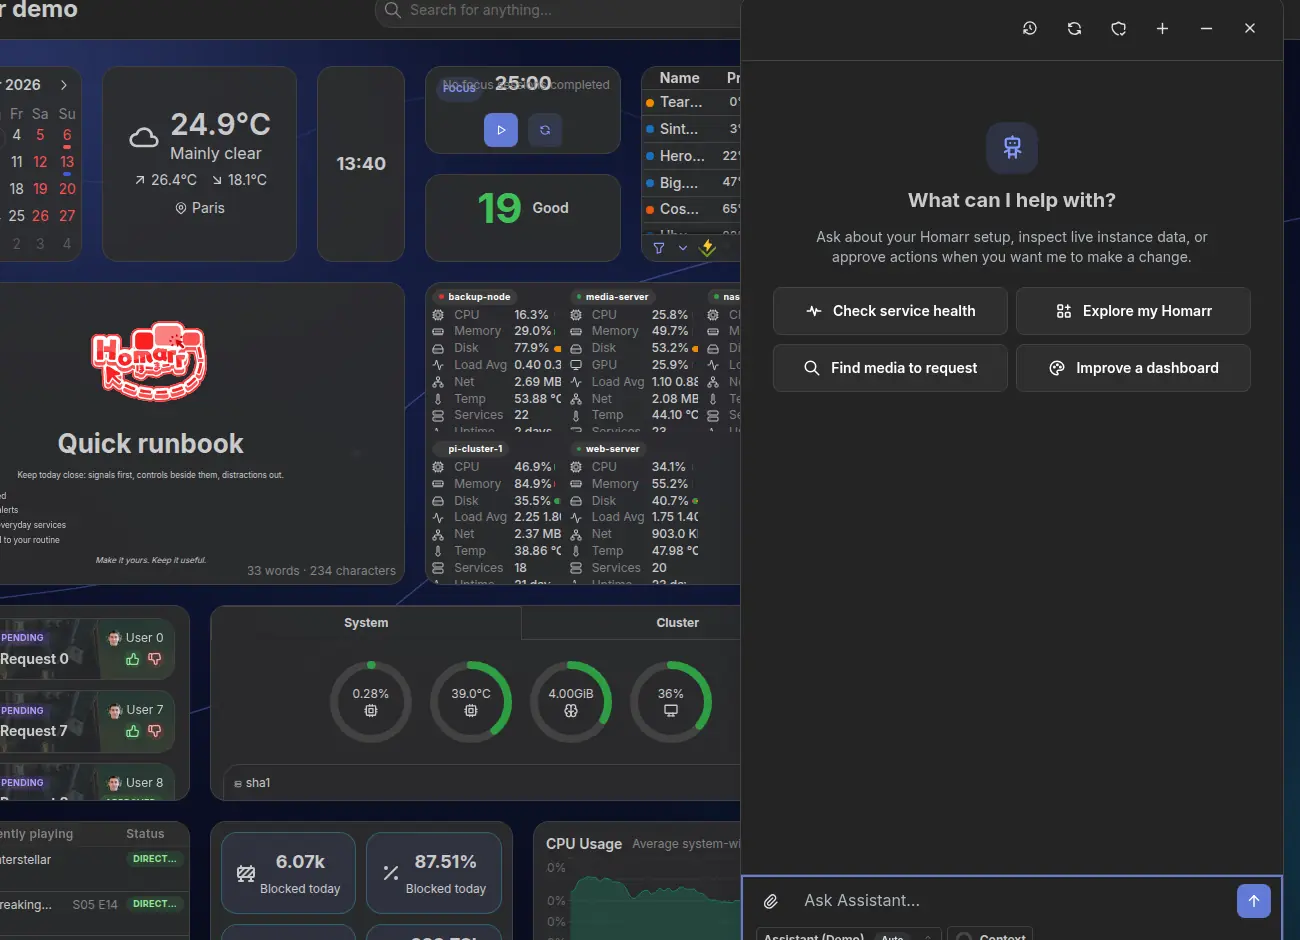This screenshot has width=1300, height=940.
Task: Click the shield icon in assistant header
Action: pyautogui.click(x=1119, y=28)
